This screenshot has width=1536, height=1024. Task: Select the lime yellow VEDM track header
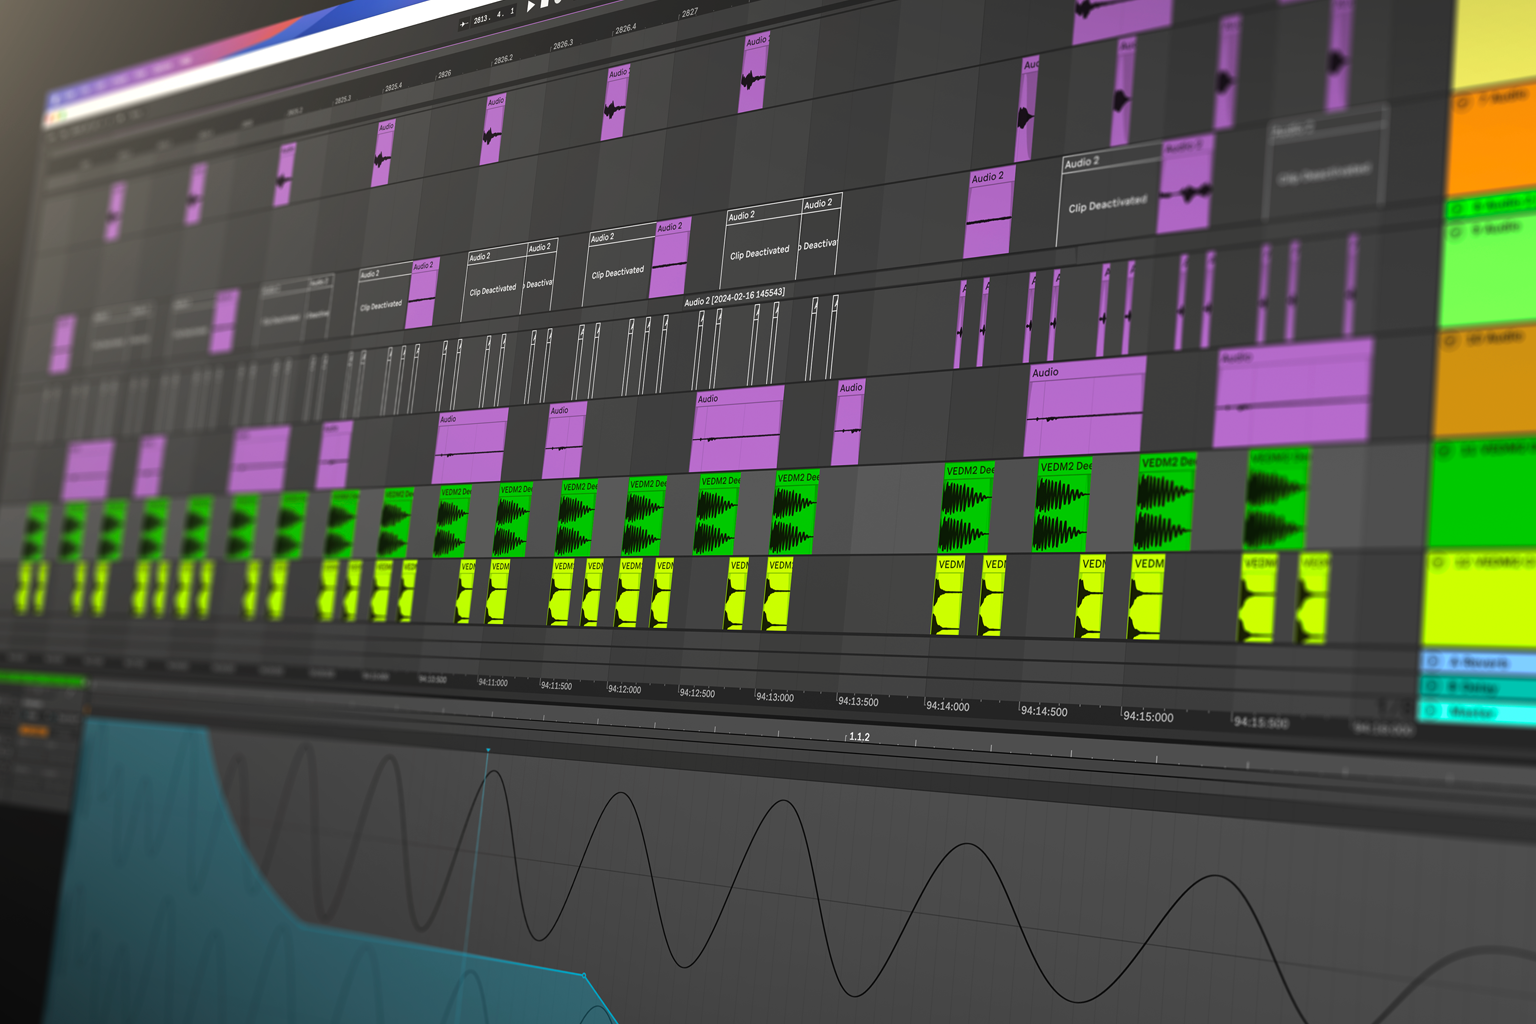1478,597
